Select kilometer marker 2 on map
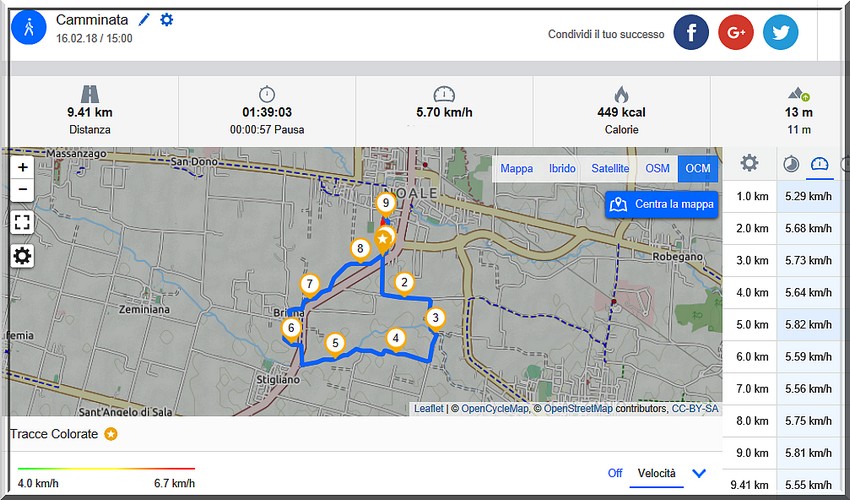 (x=404, y=283)
